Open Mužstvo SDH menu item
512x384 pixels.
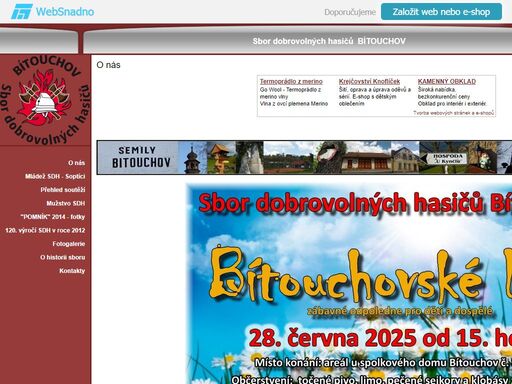[66, 203]
